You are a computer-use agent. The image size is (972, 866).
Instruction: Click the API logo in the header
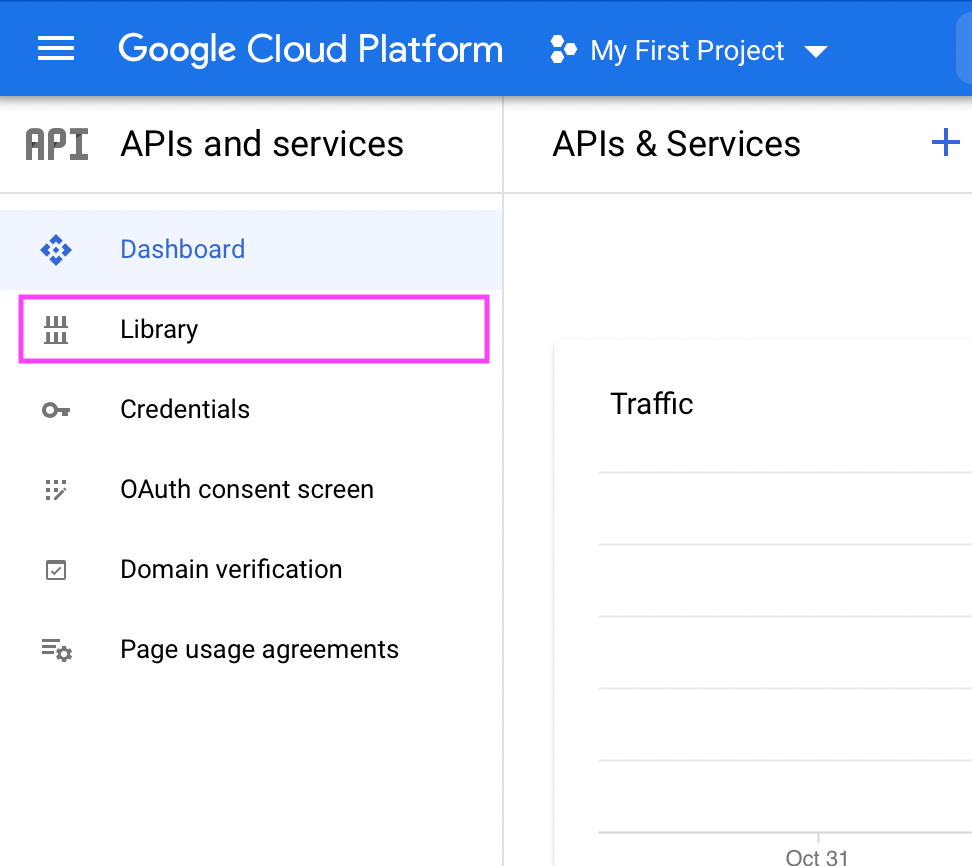[56, 143]
